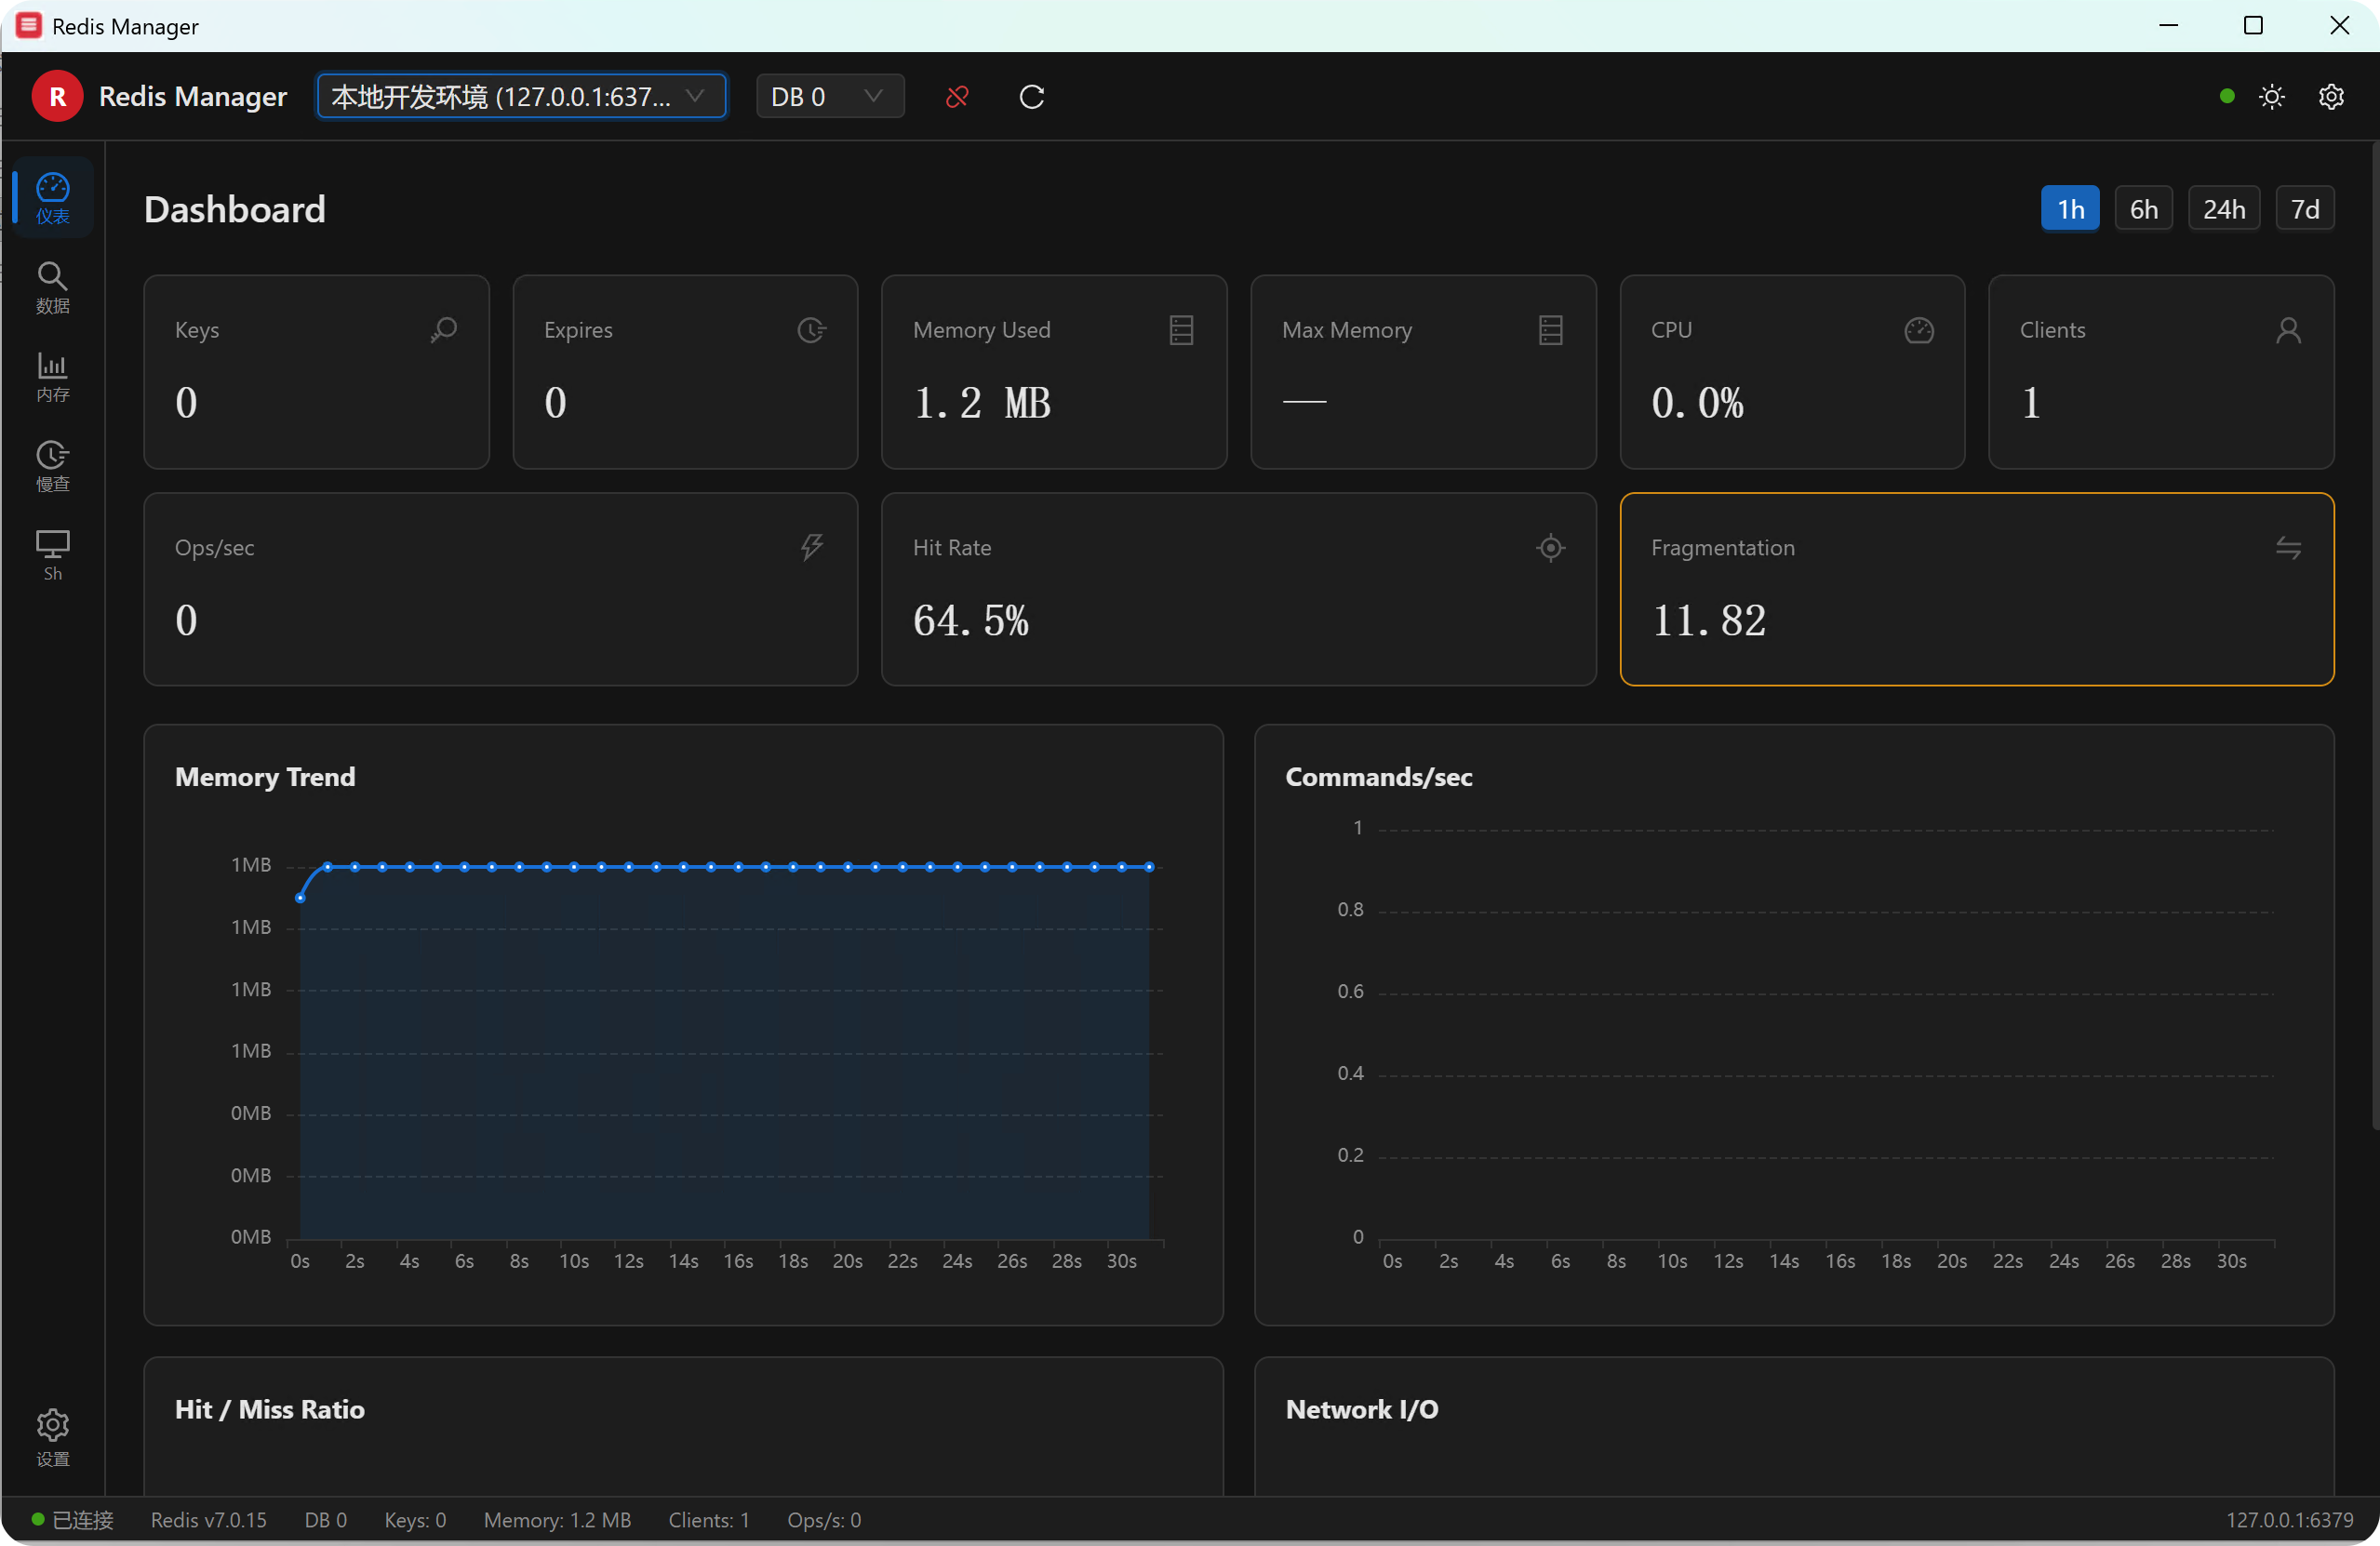
Task: Click the Memory Trend chart title
Action: pos(265,777)
